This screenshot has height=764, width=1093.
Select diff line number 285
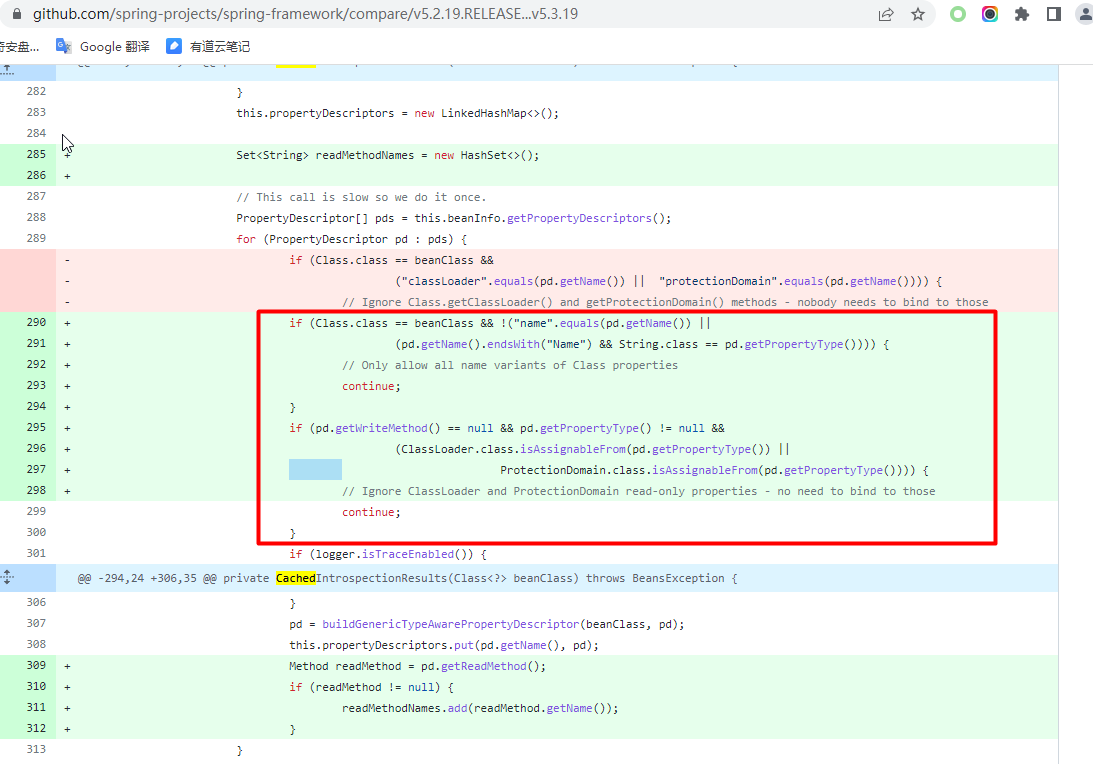coord(36,154)
